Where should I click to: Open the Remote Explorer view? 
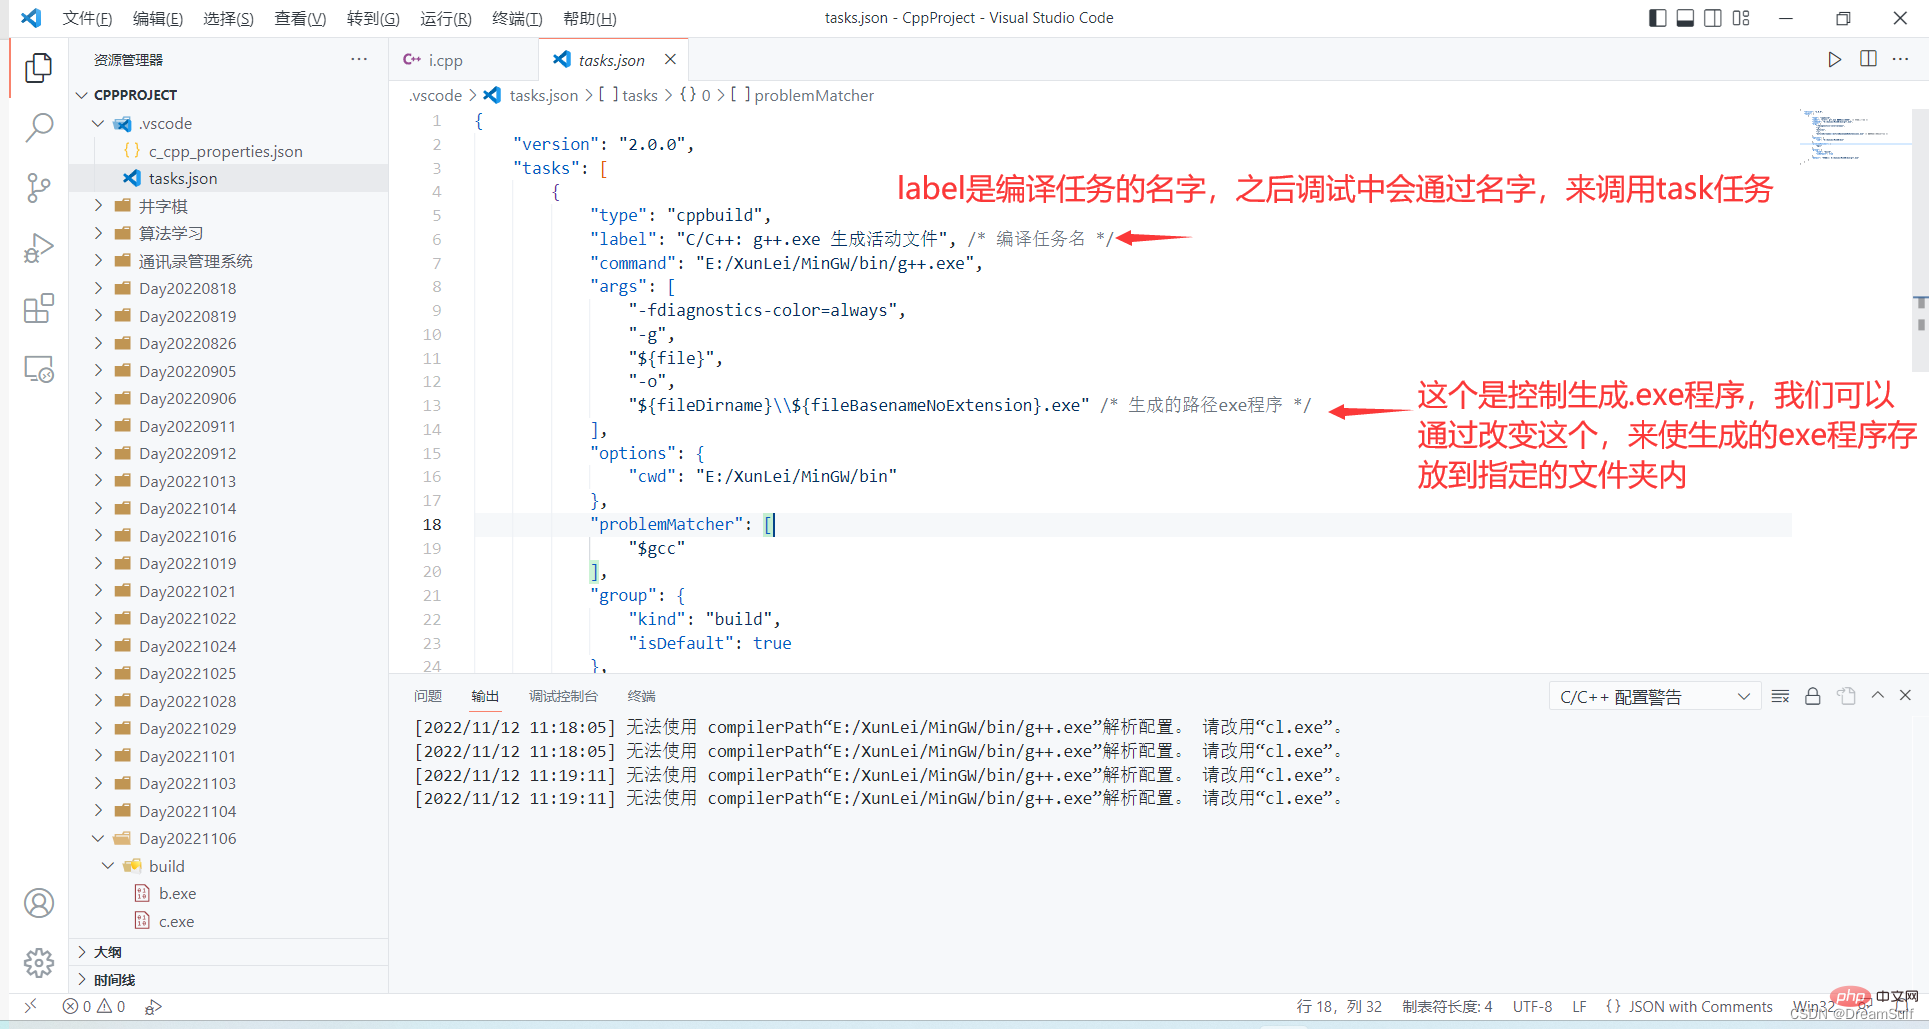tap(38, 370)
